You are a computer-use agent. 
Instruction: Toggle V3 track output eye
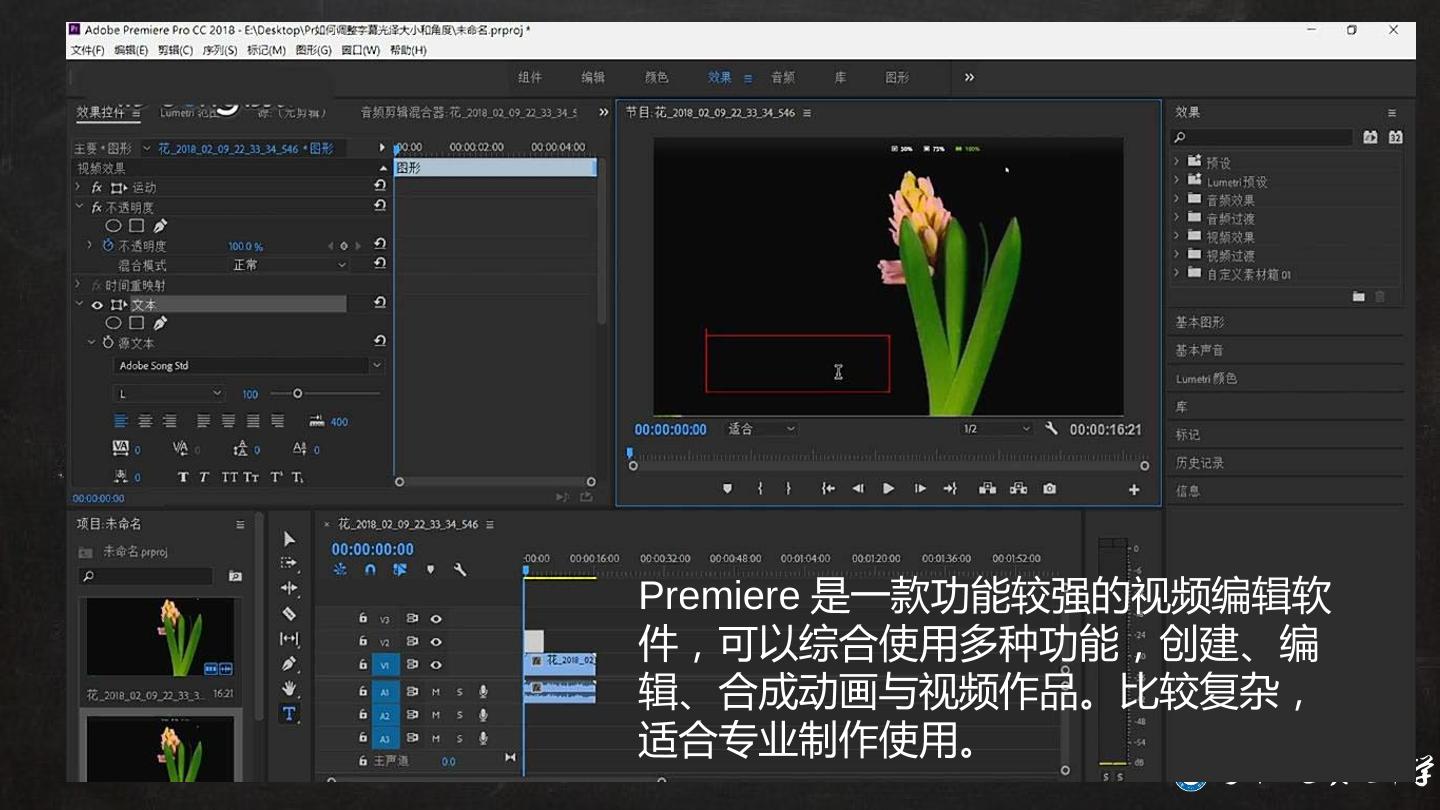436,619
